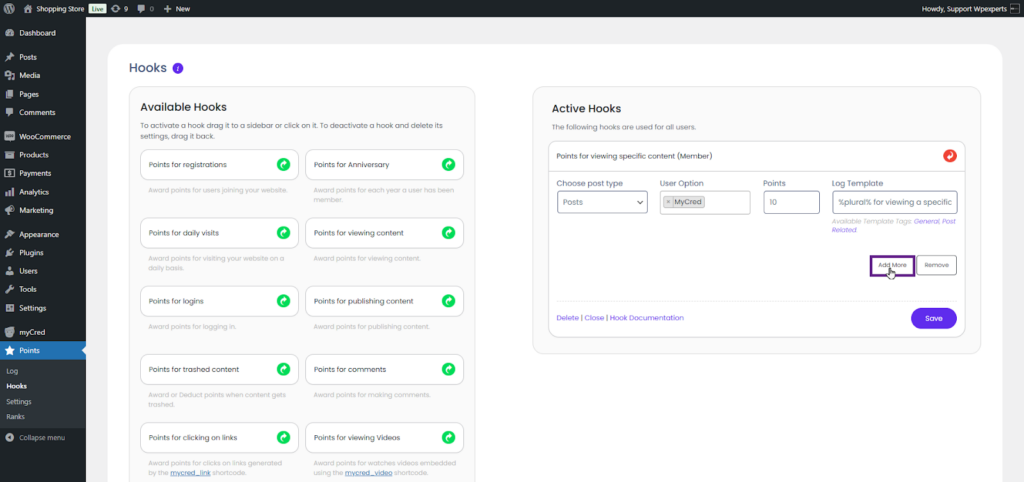Open the Choose post type dropdown

[602, 202]
